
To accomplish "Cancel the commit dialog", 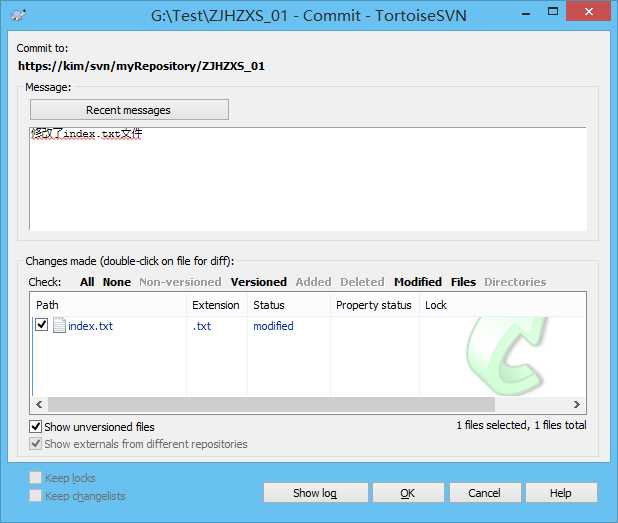I will pyautogui.click(x=484, y=493).
